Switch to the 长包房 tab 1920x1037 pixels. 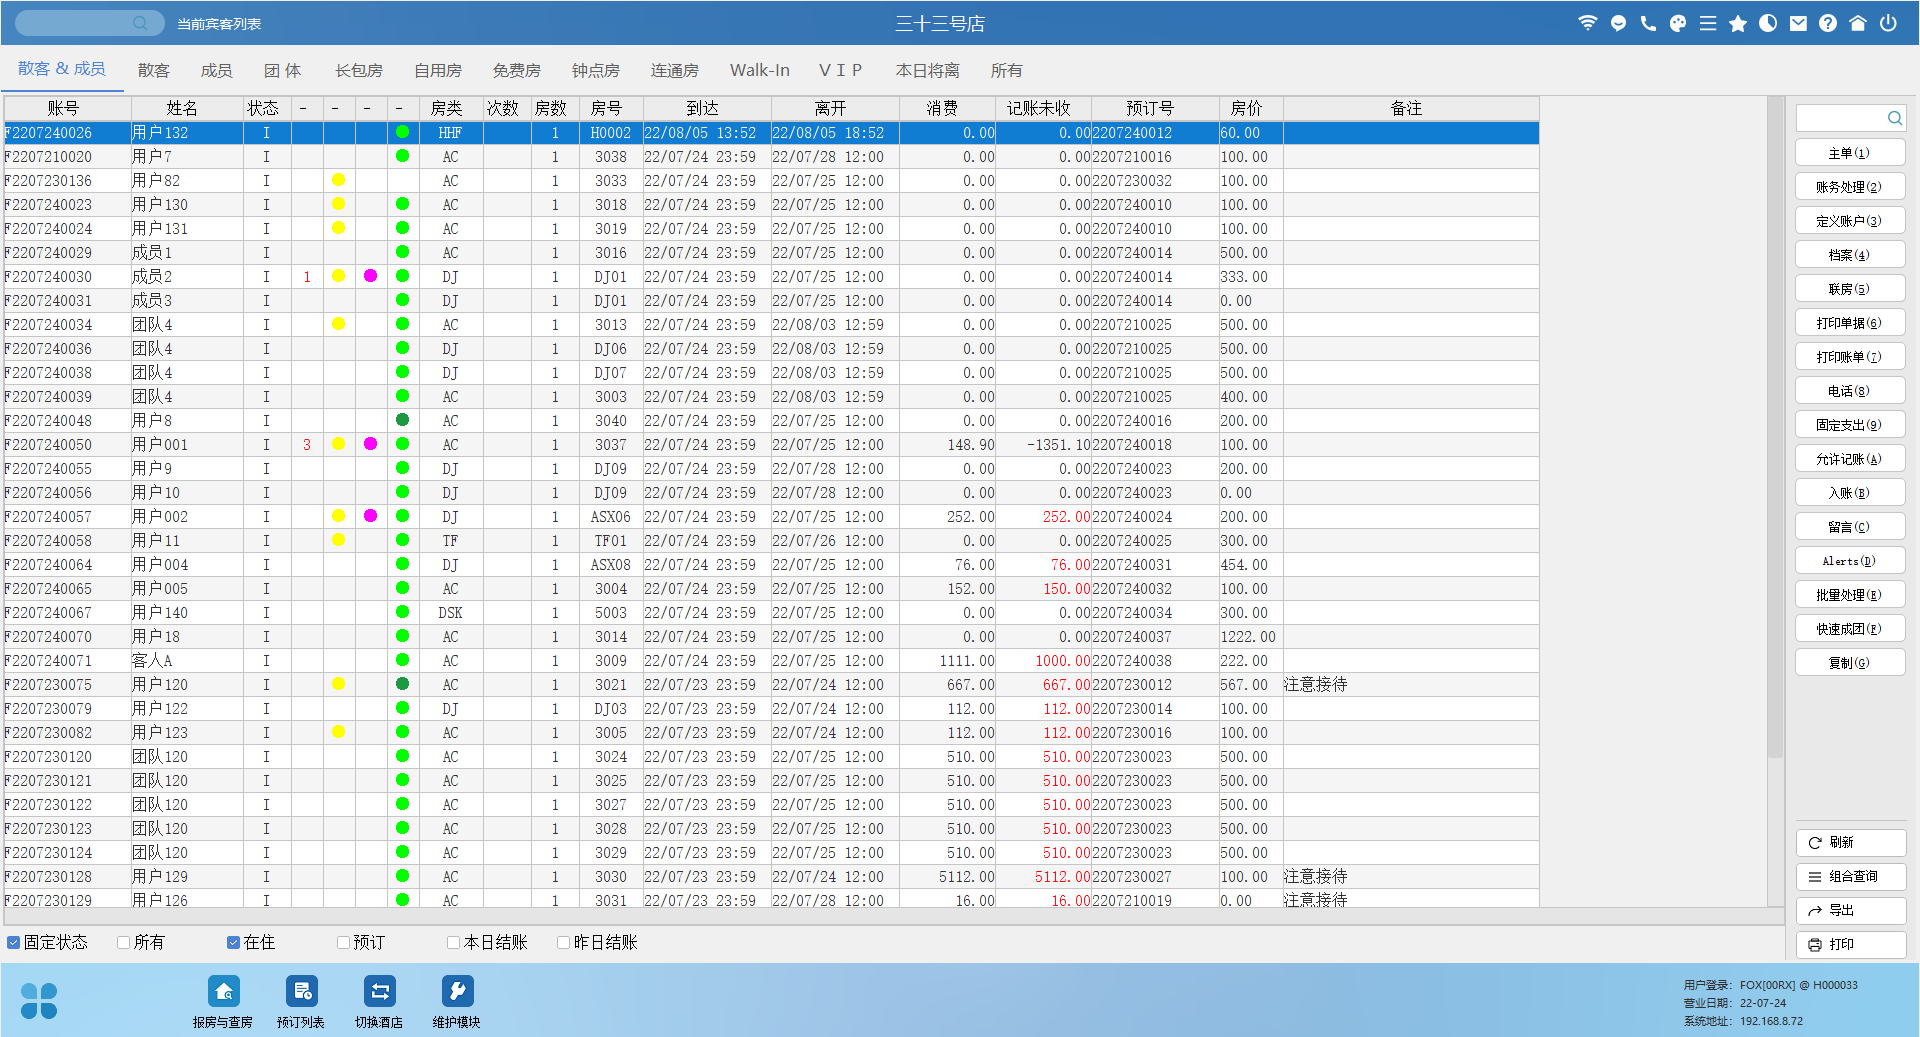(x=358, y=71)
